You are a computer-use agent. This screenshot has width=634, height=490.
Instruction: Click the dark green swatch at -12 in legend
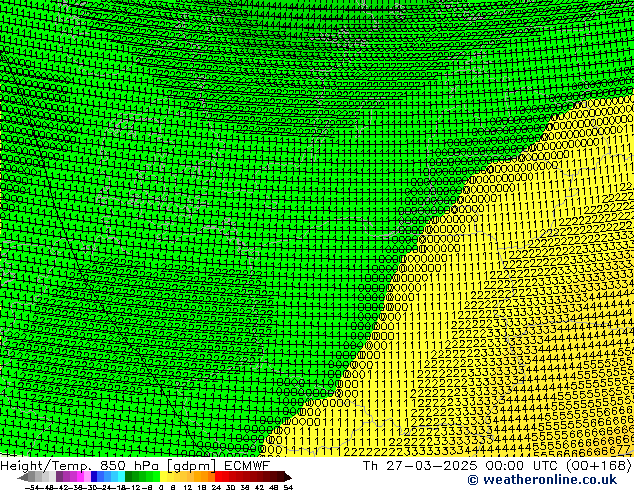point(129,477)
